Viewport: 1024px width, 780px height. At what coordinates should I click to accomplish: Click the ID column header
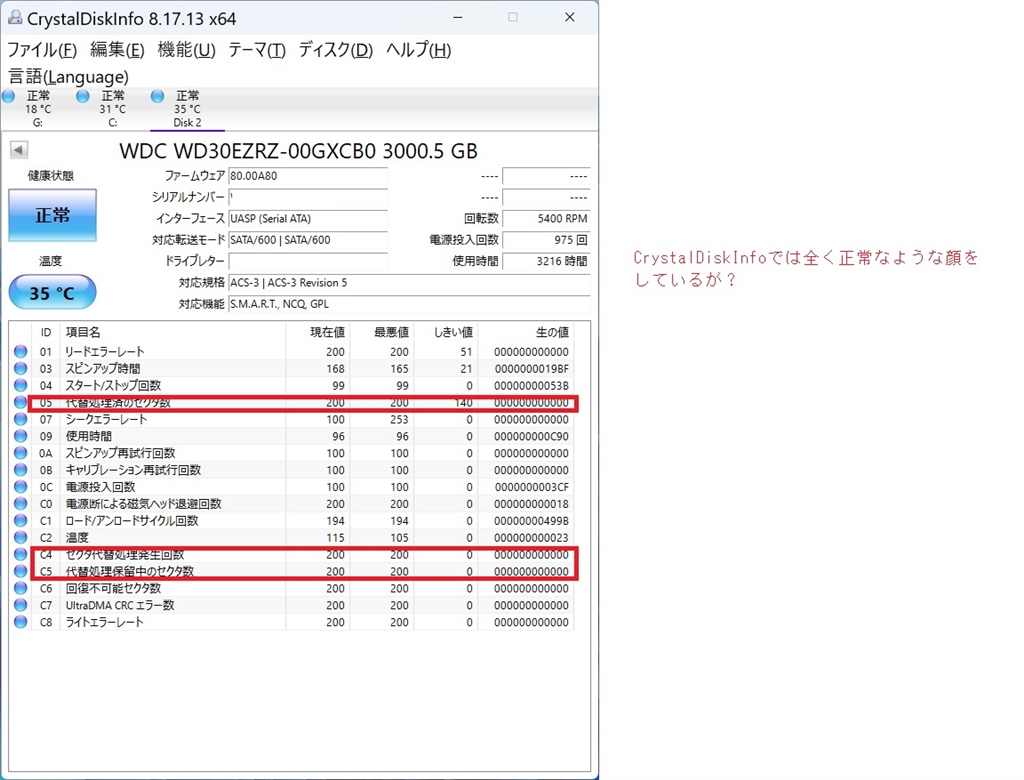46,333
